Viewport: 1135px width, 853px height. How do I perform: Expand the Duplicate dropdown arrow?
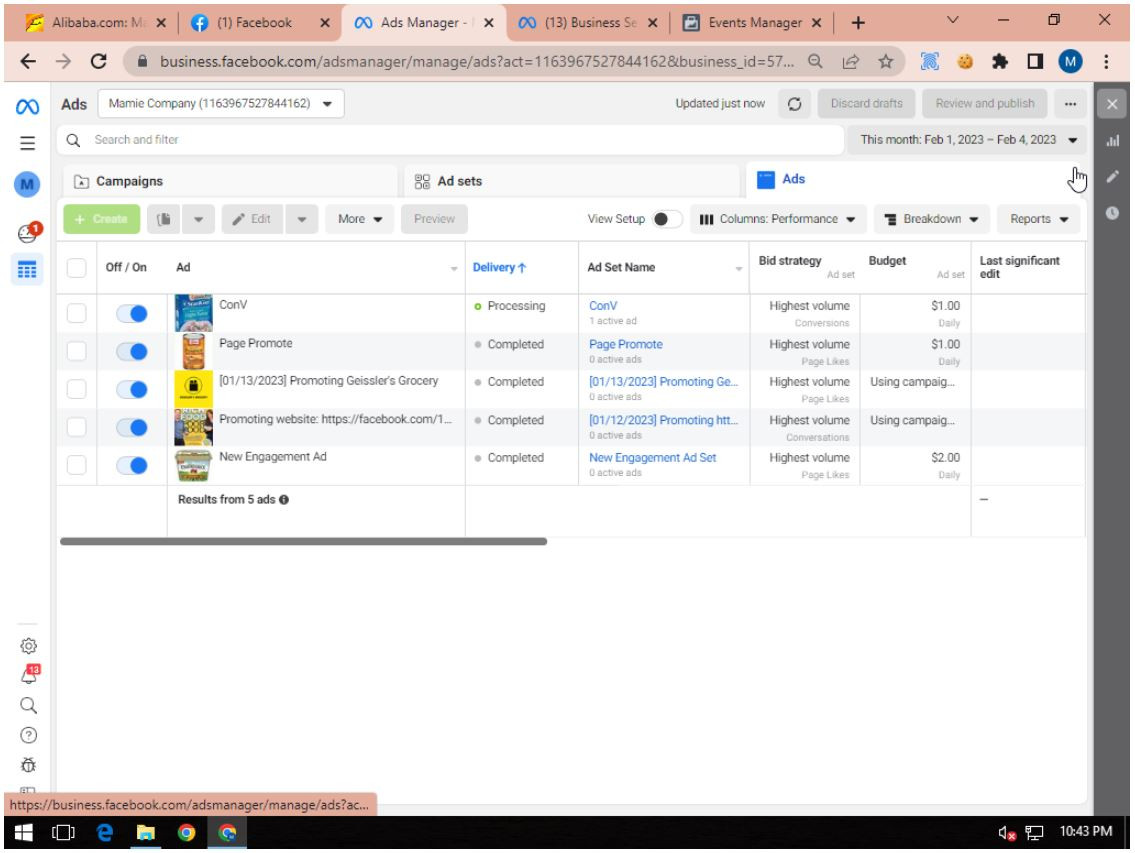(198, 219)
